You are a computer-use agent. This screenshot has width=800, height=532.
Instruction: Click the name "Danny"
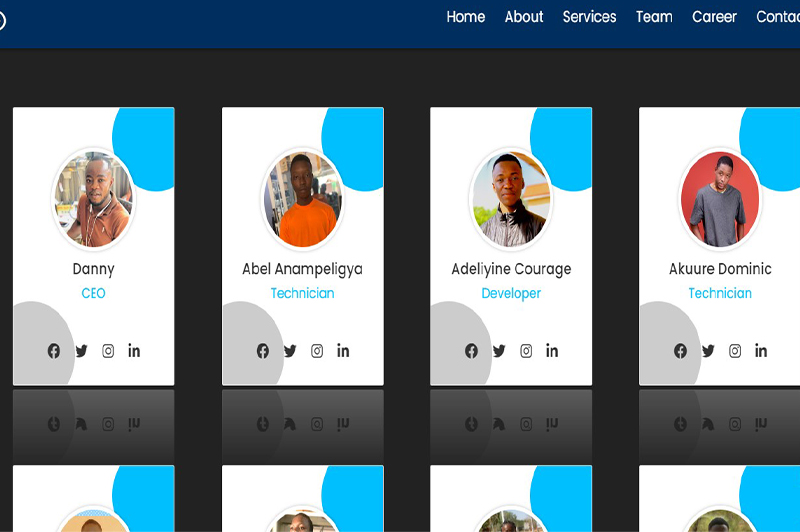[93, 269]
